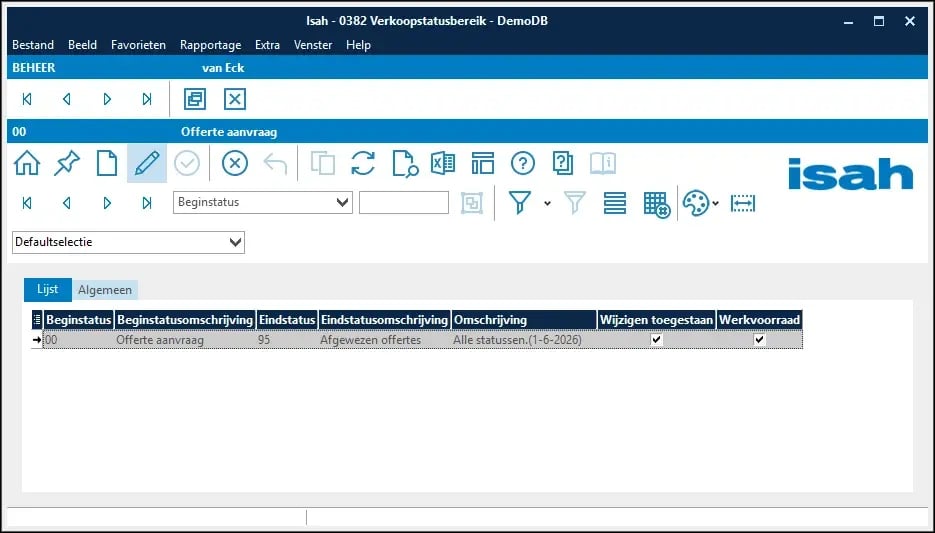This screenshot has height=533, width=935.
Task: Create a new record with the page icon
Action: click(107, 163)
